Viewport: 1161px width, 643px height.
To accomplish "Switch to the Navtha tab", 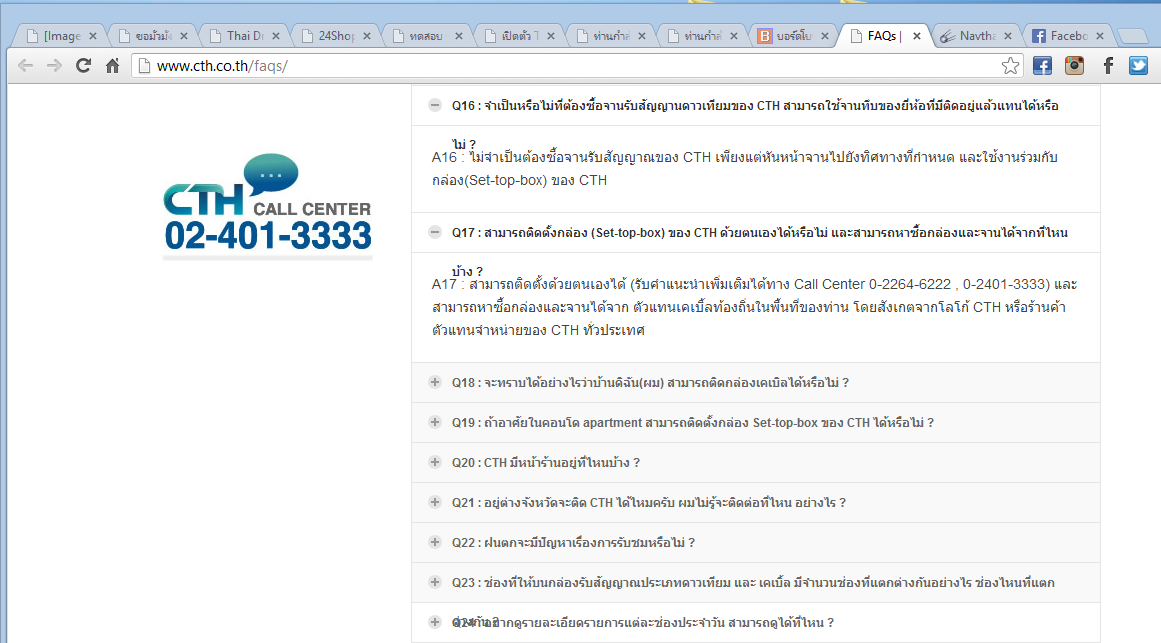I will [x=977, y=36].
